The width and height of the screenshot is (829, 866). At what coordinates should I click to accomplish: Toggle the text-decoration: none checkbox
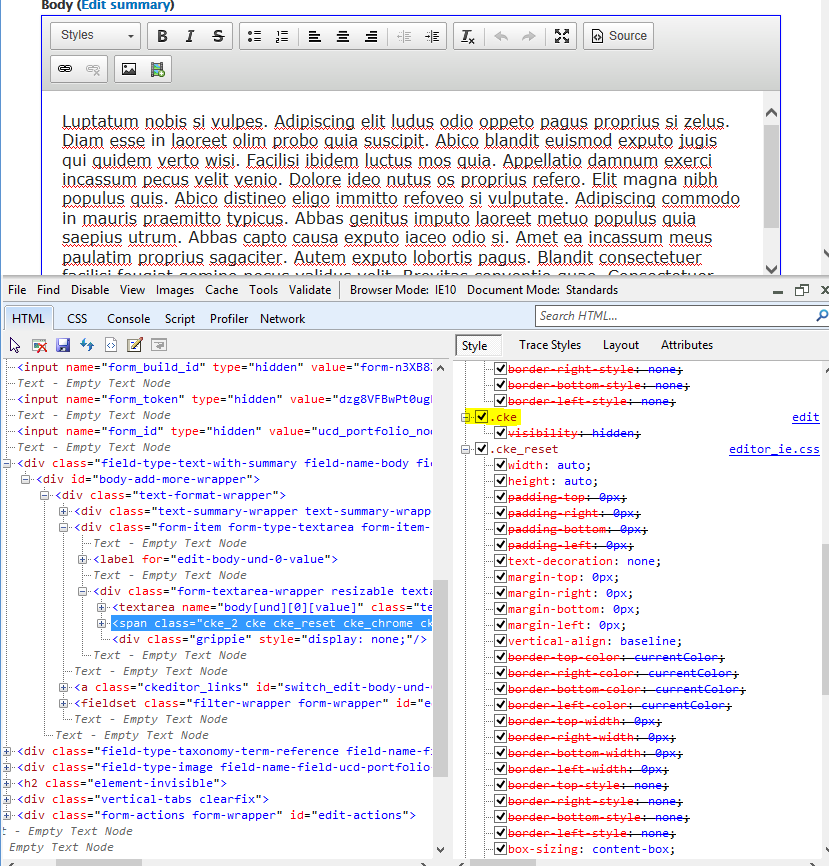500,561
